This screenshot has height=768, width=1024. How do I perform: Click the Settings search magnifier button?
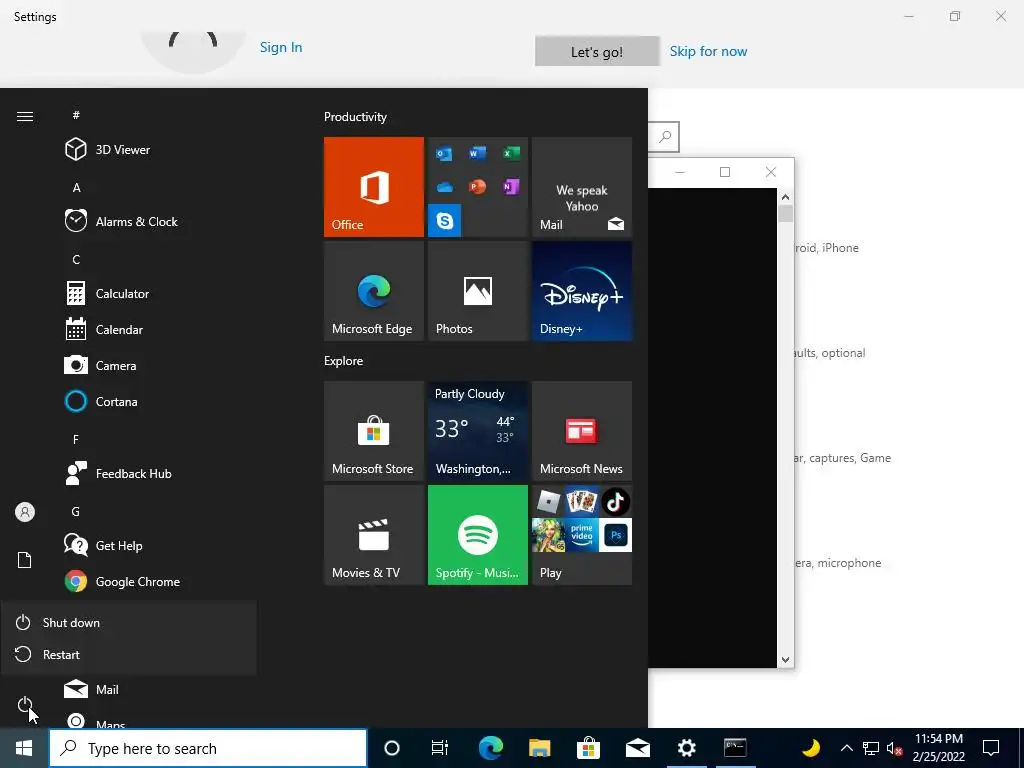coord(665,136)
